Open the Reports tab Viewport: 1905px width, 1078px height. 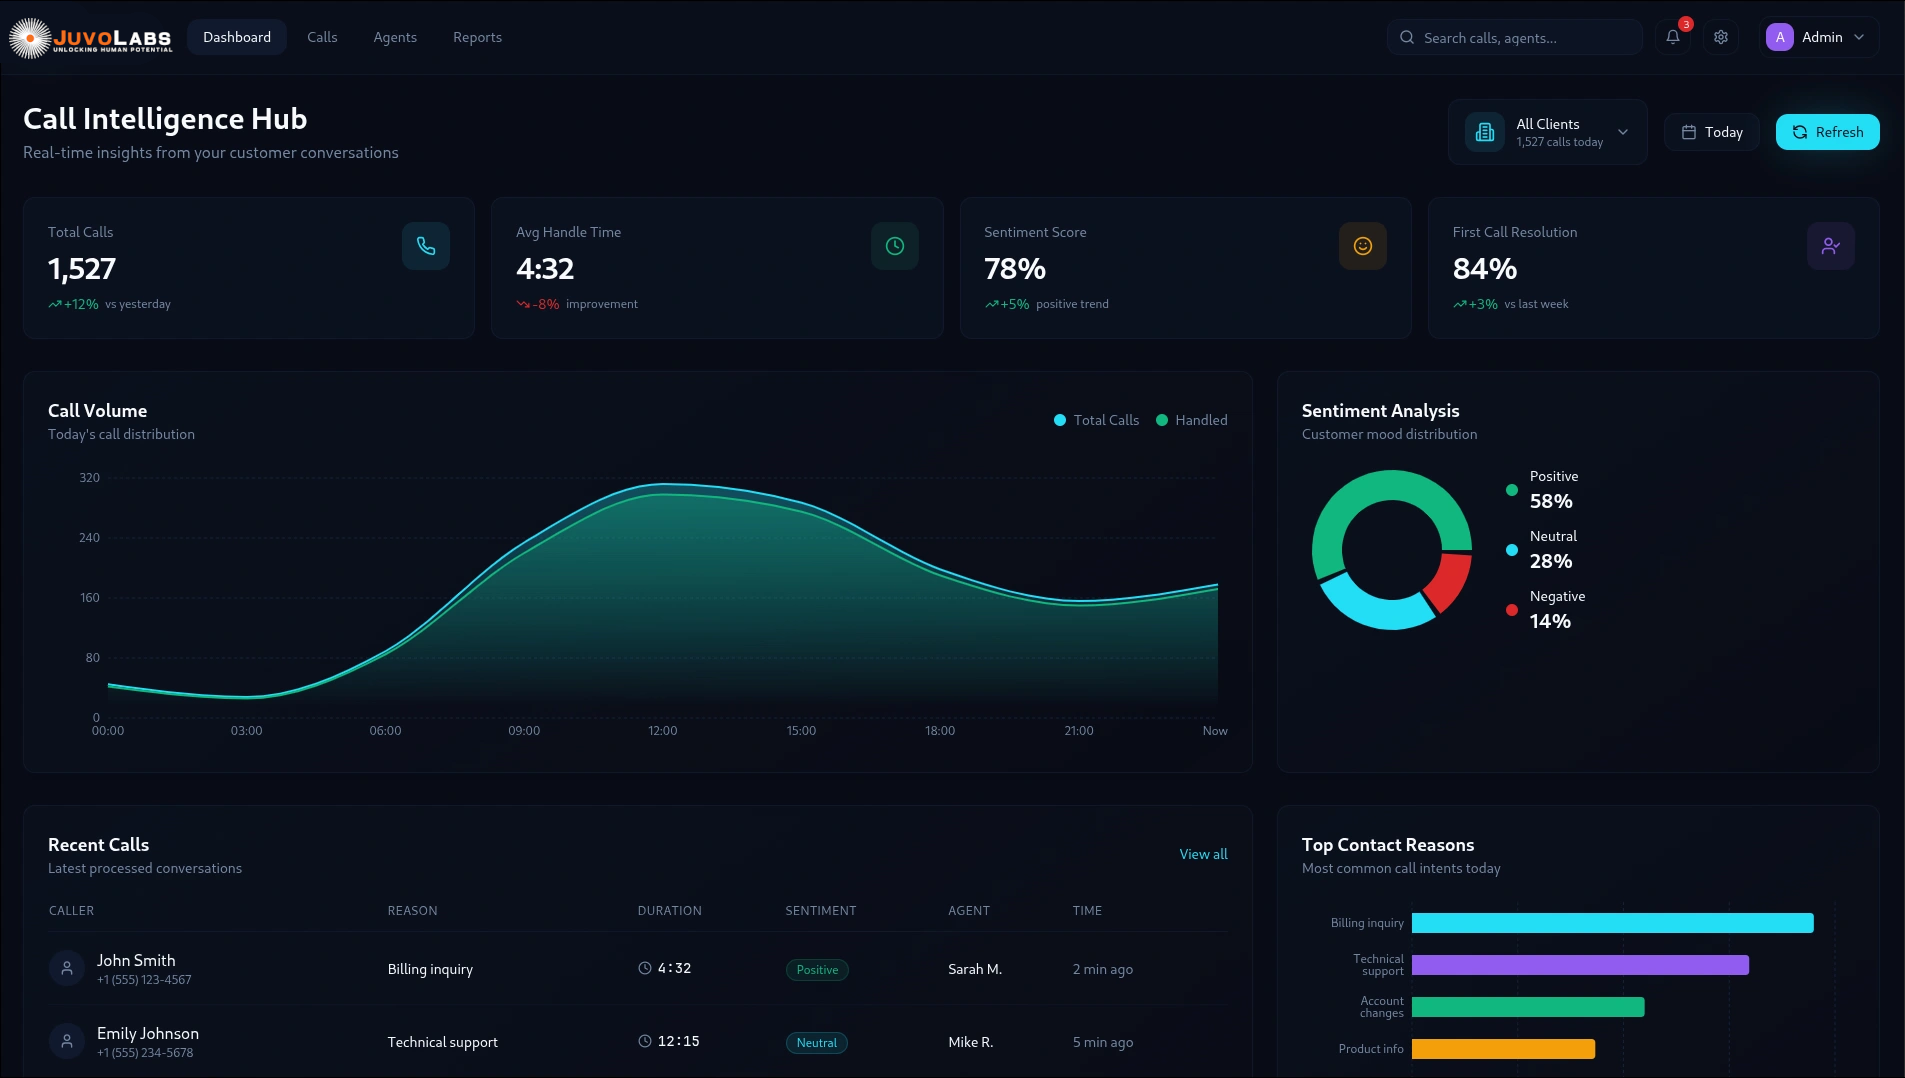click(x=477, y=37)
